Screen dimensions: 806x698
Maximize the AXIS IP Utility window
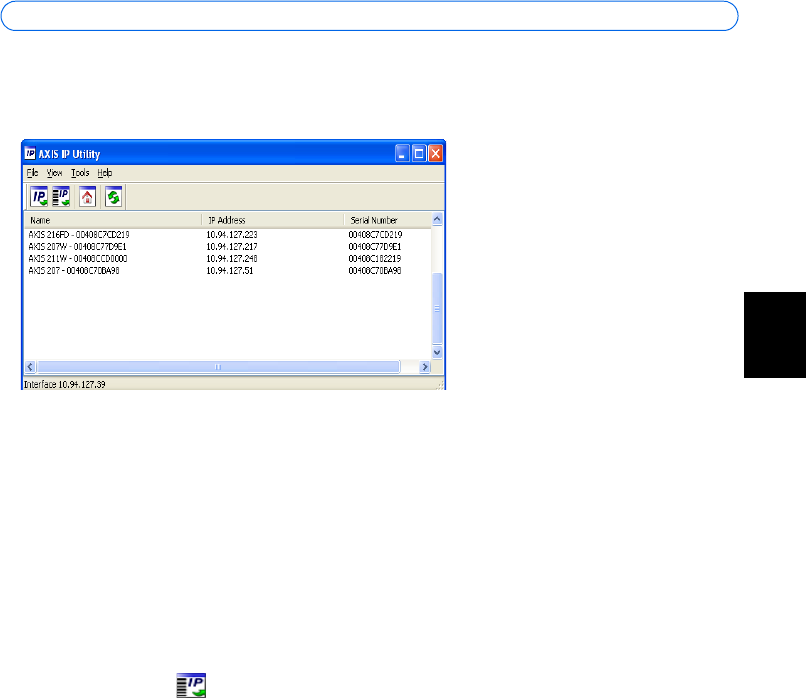419,153
